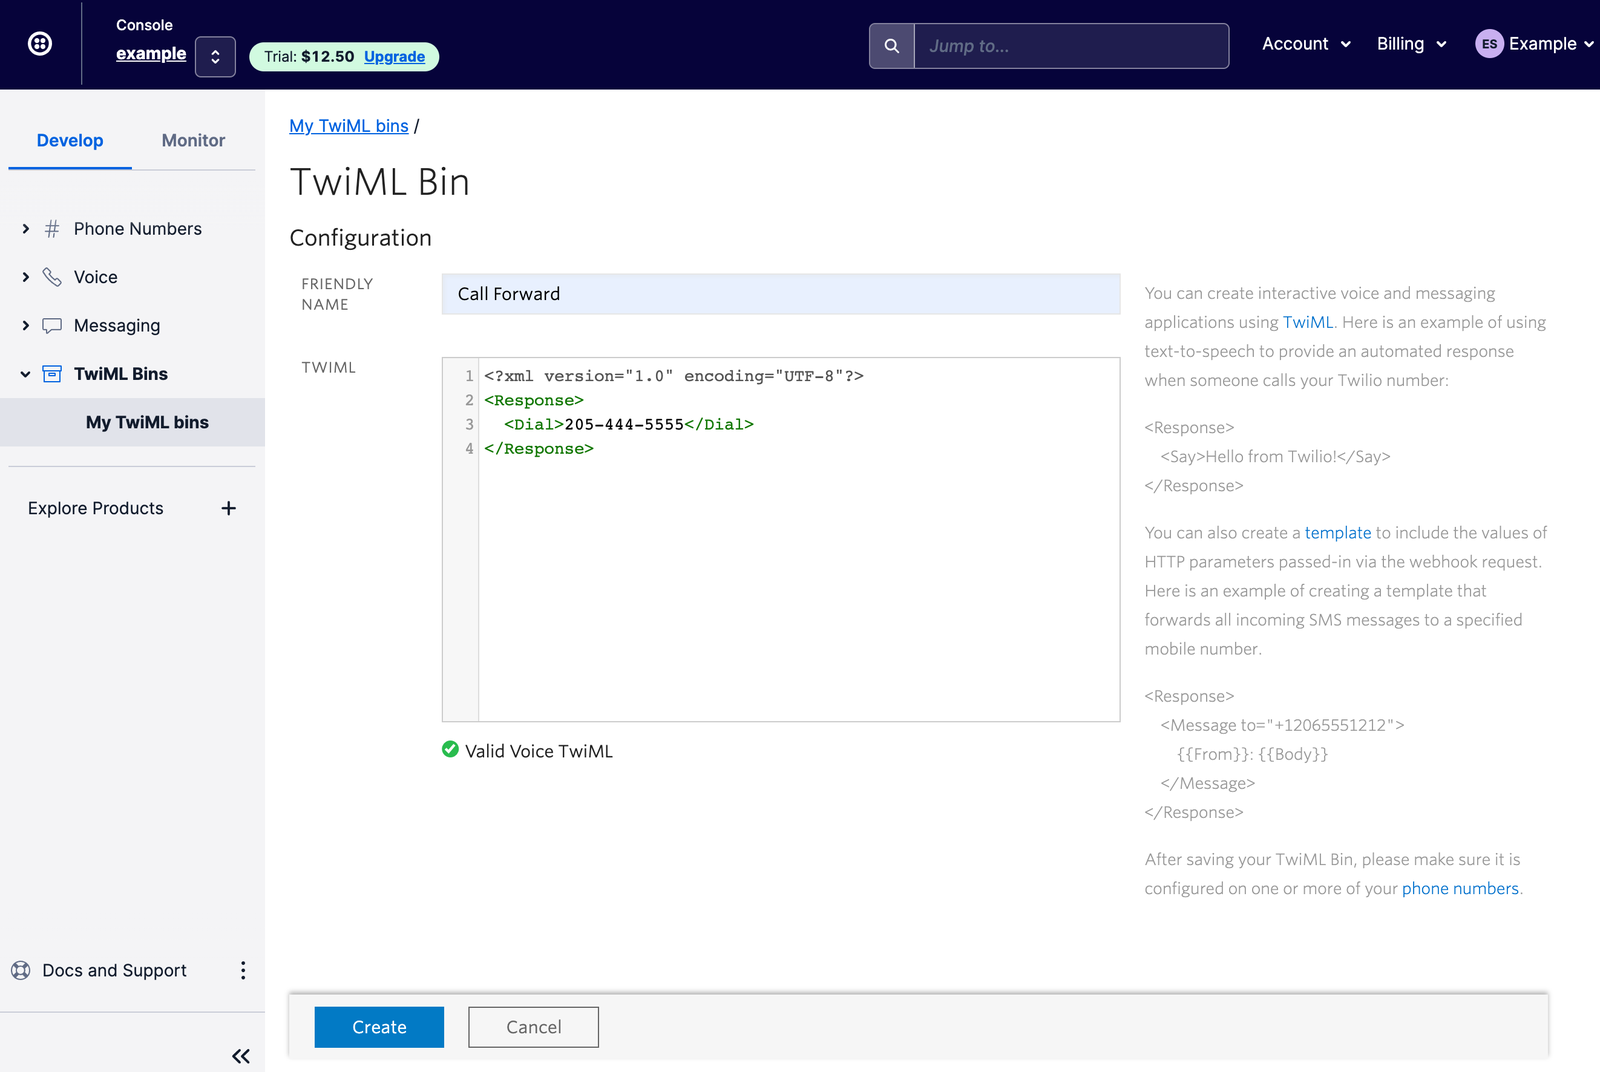The width and height of the screenshot is (1600, 1072).
Task: Click the Create button
Action: 378,1027
